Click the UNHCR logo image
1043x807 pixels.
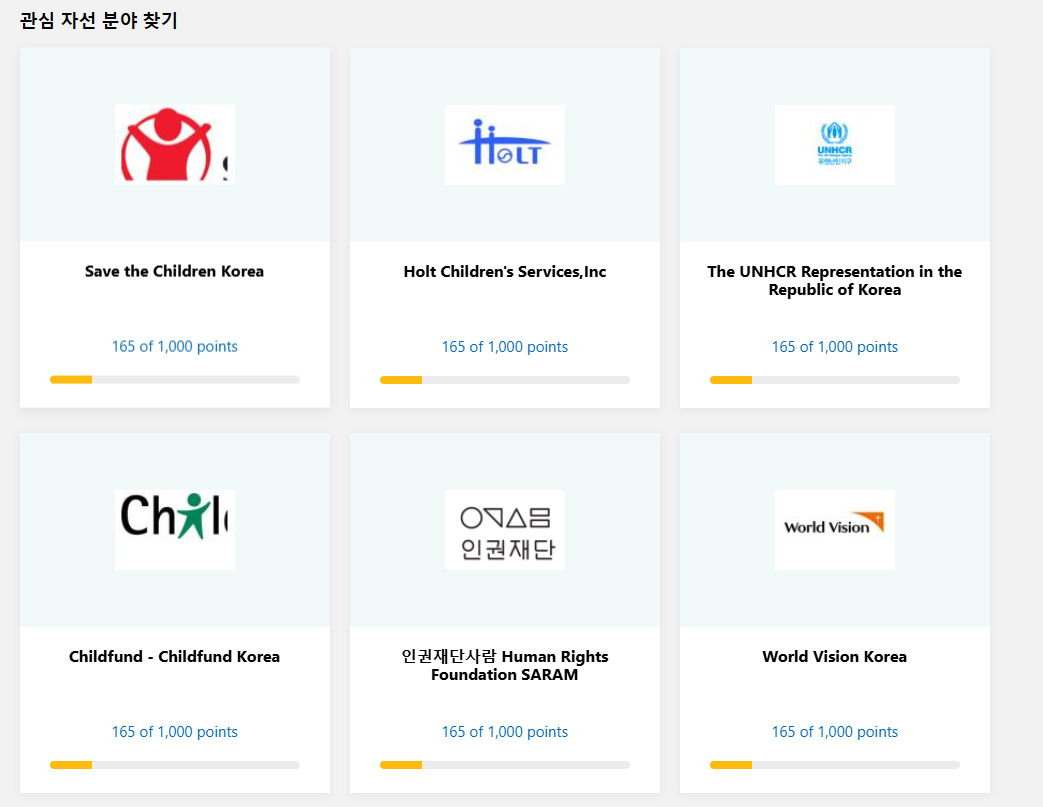835,144
